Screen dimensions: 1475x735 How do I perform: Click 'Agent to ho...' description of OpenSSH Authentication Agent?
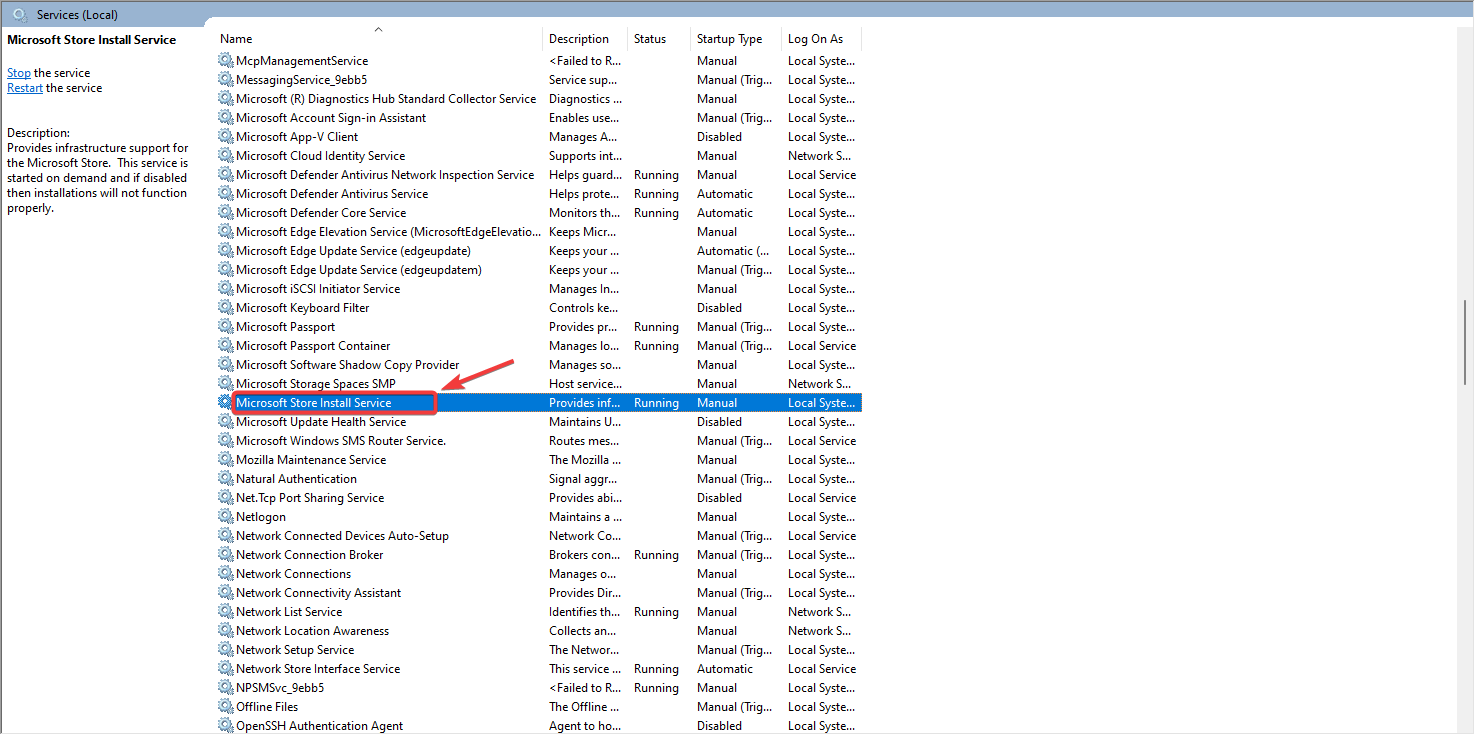point(584,726)
